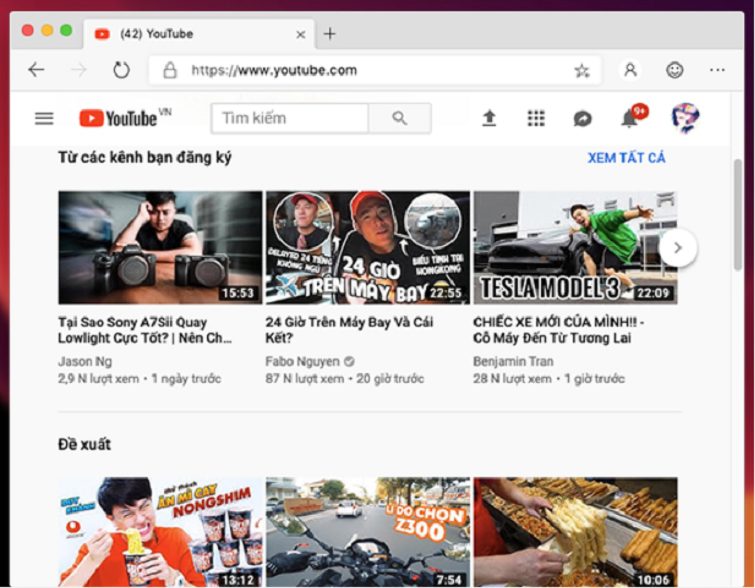Click the upload video icon
The height and width of the screenshot is (588, 755).
tap(489, 118)
